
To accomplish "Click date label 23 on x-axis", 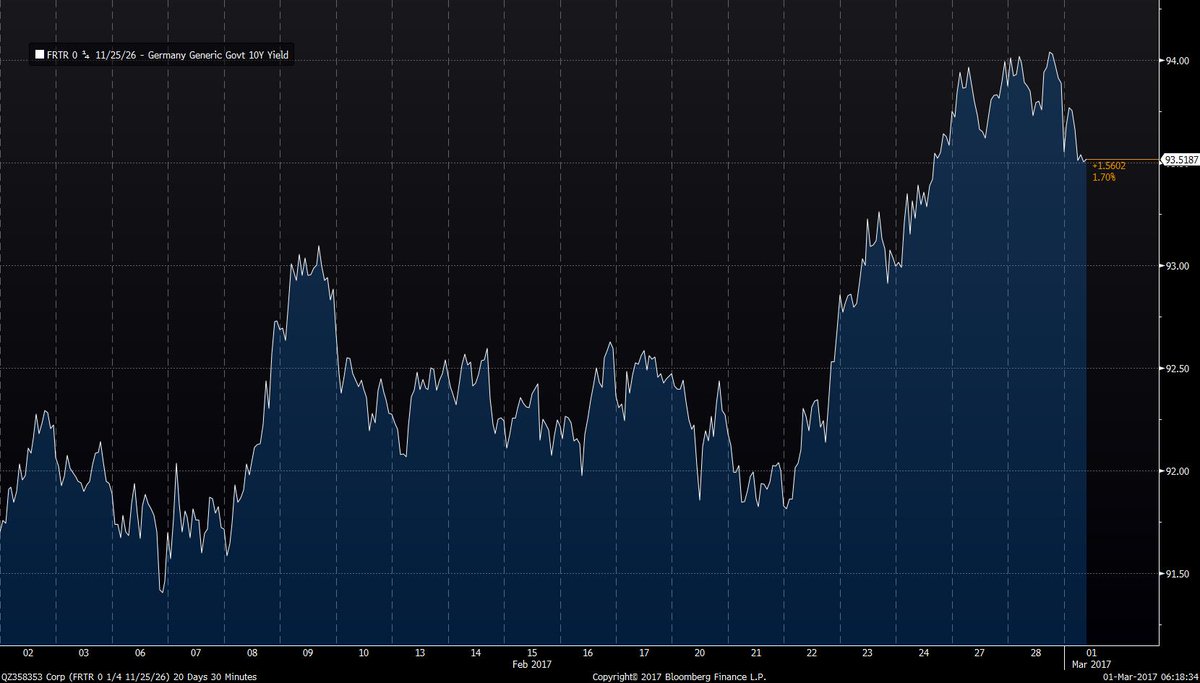I will pos(868,652).
